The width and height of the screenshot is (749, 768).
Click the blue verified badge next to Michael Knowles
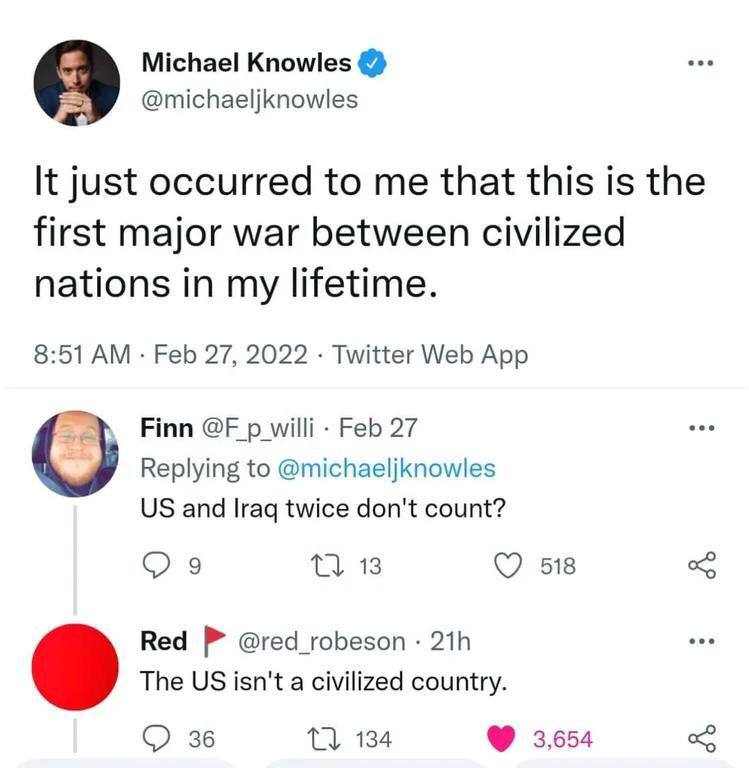(373, 63)
